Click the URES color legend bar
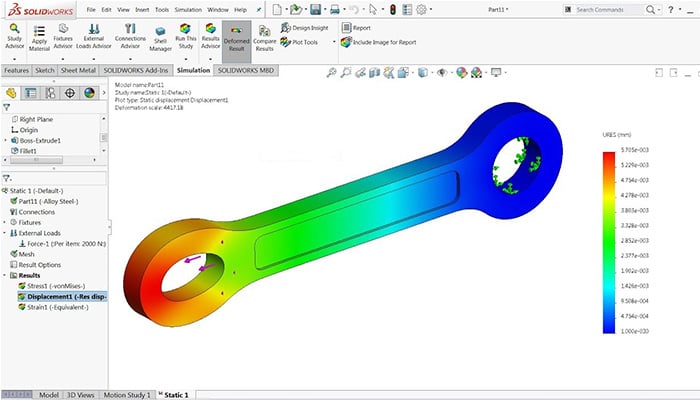 point(609,242)
